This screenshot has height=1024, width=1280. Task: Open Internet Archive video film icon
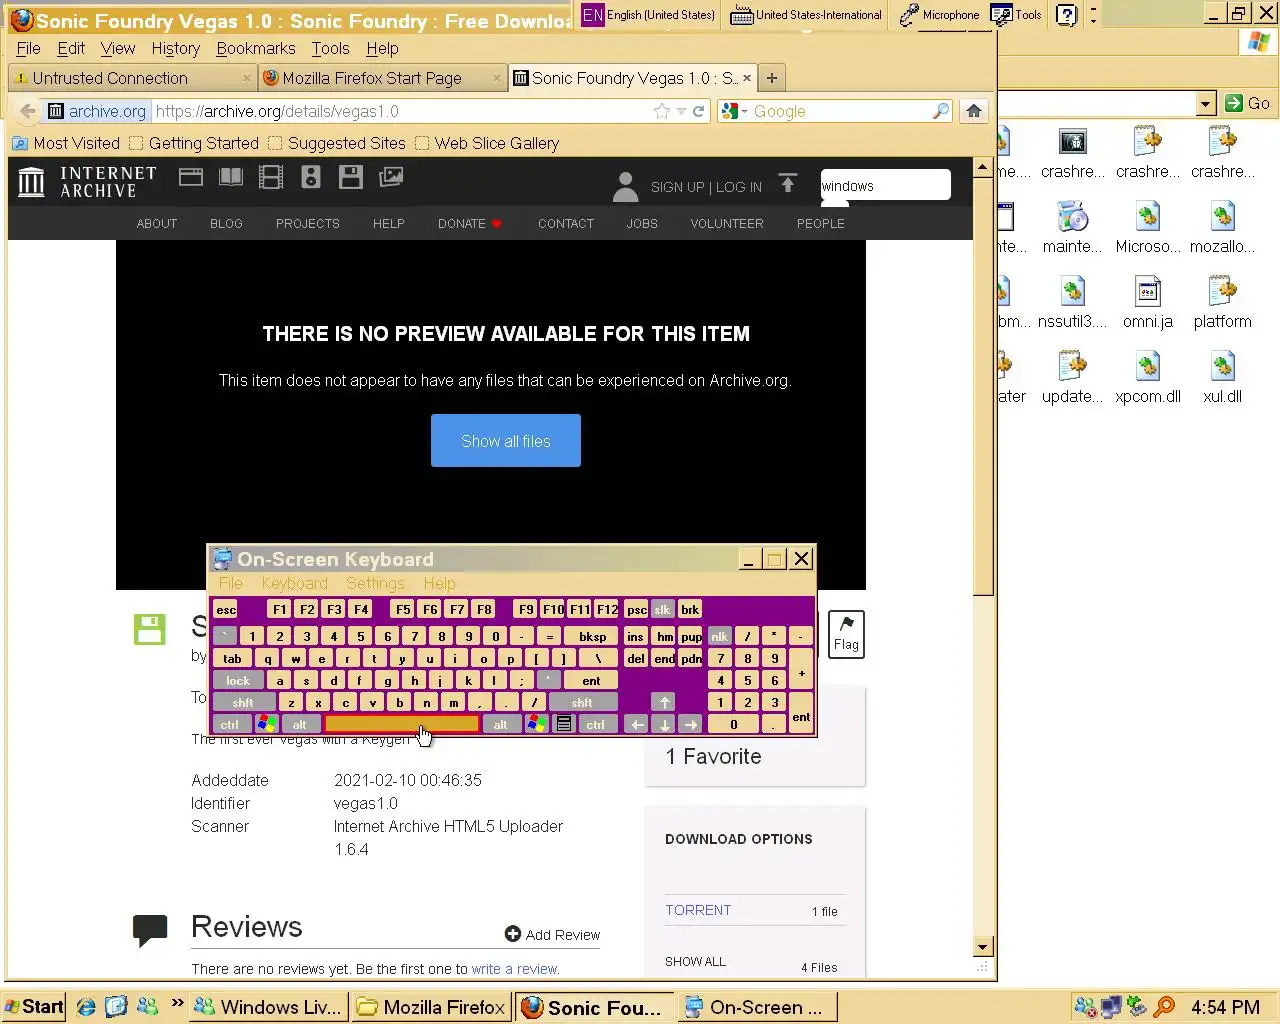click(271, 178)
